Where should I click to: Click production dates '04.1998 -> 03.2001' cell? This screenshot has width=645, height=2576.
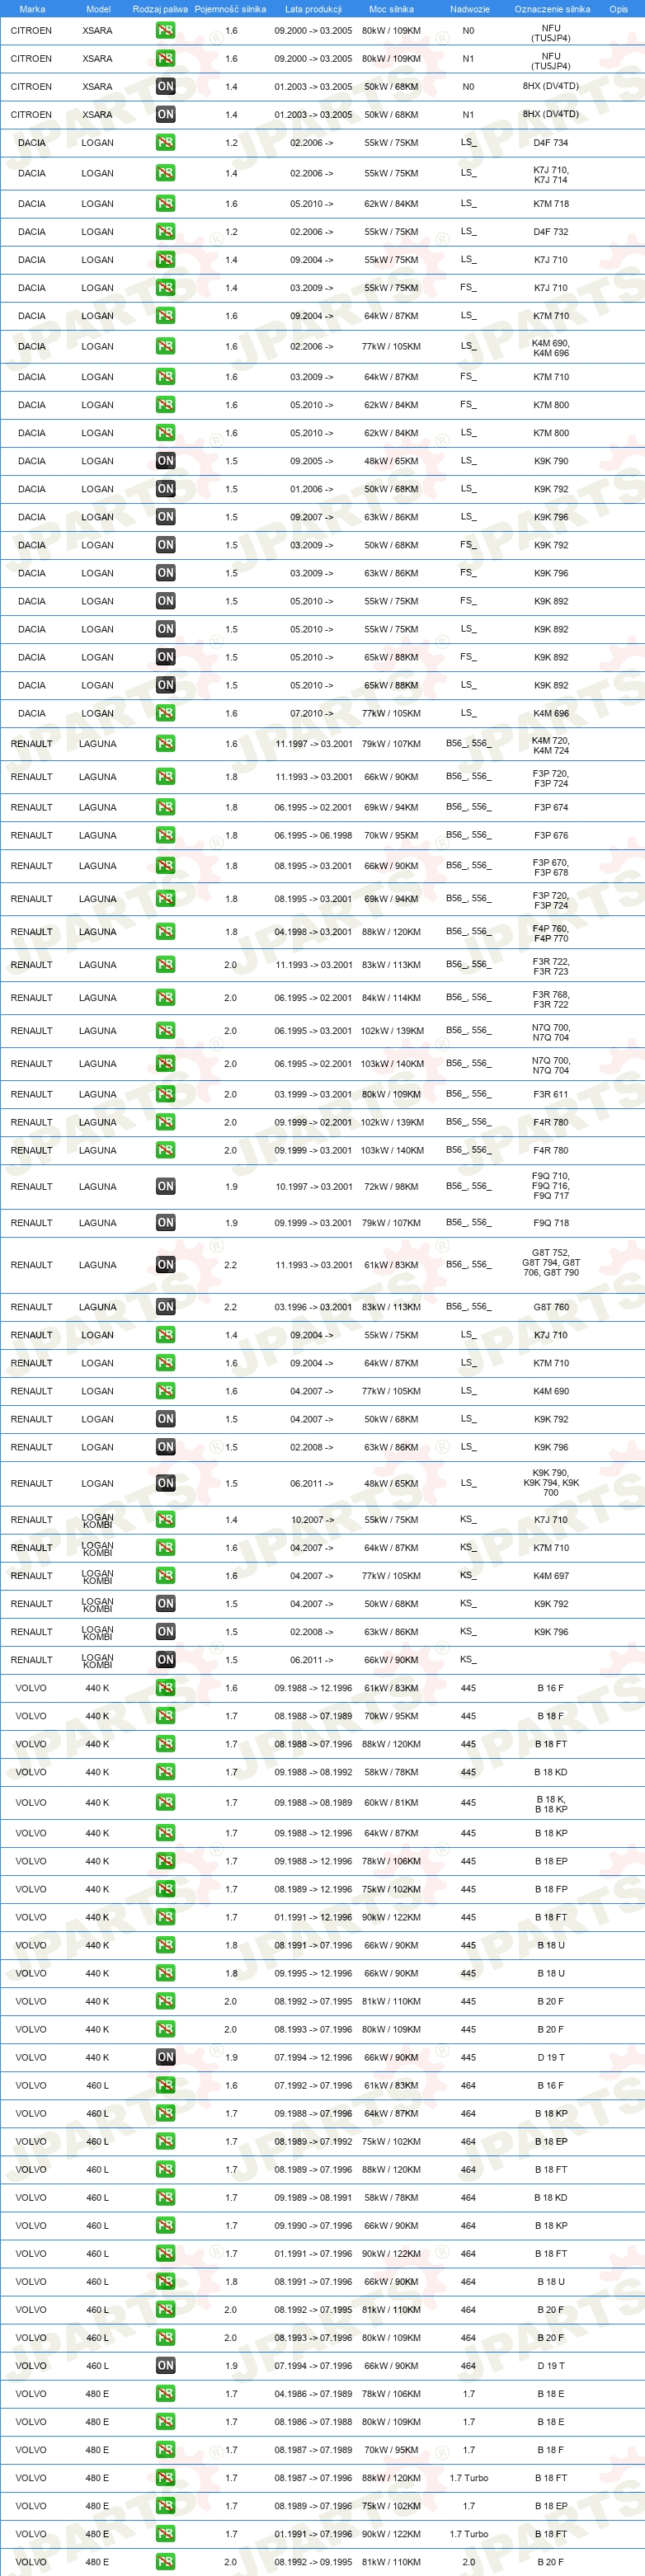pos(313,932)
